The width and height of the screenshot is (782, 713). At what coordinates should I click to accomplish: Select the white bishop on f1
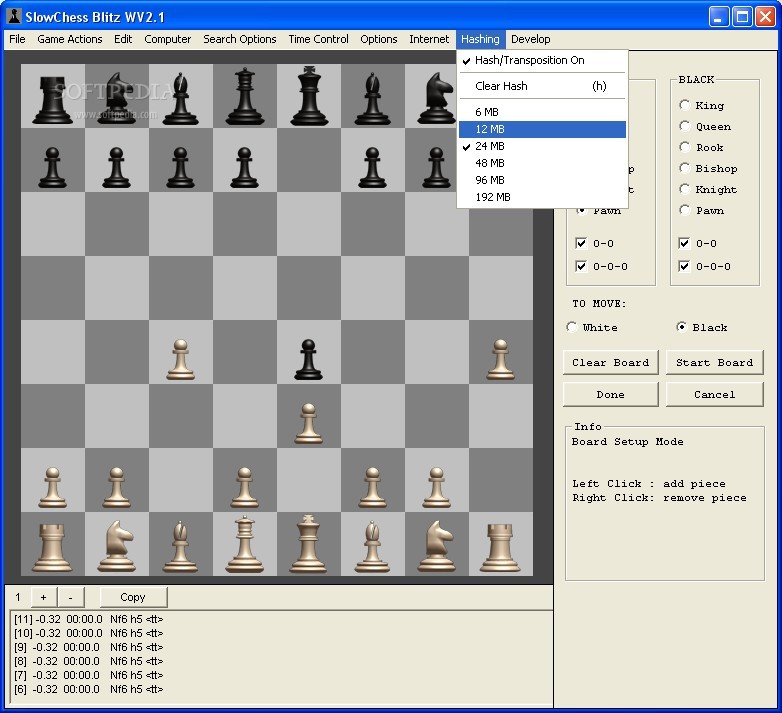[x=373, y=546]
